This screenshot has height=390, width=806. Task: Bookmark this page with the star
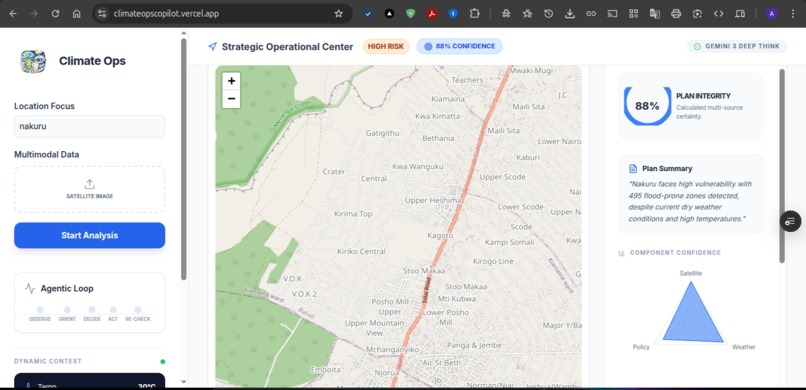coord(338,14)
